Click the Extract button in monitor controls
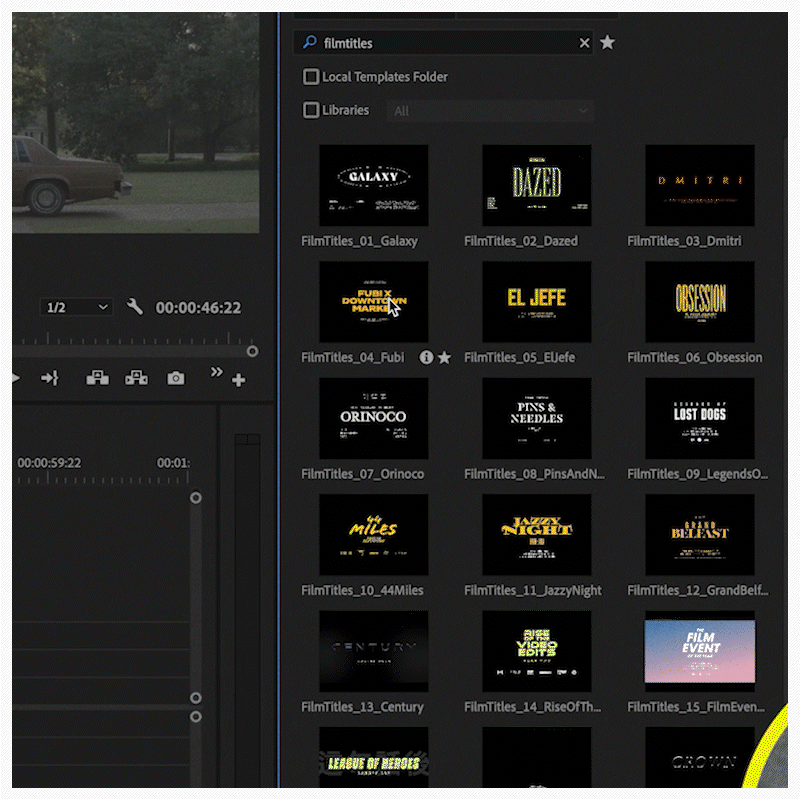The width and height of the screenshot is (800, 800). 136,378
